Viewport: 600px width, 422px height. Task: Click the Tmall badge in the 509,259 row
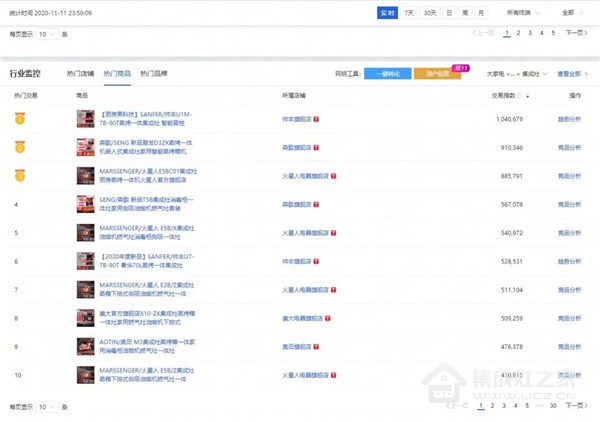[328, 318]
